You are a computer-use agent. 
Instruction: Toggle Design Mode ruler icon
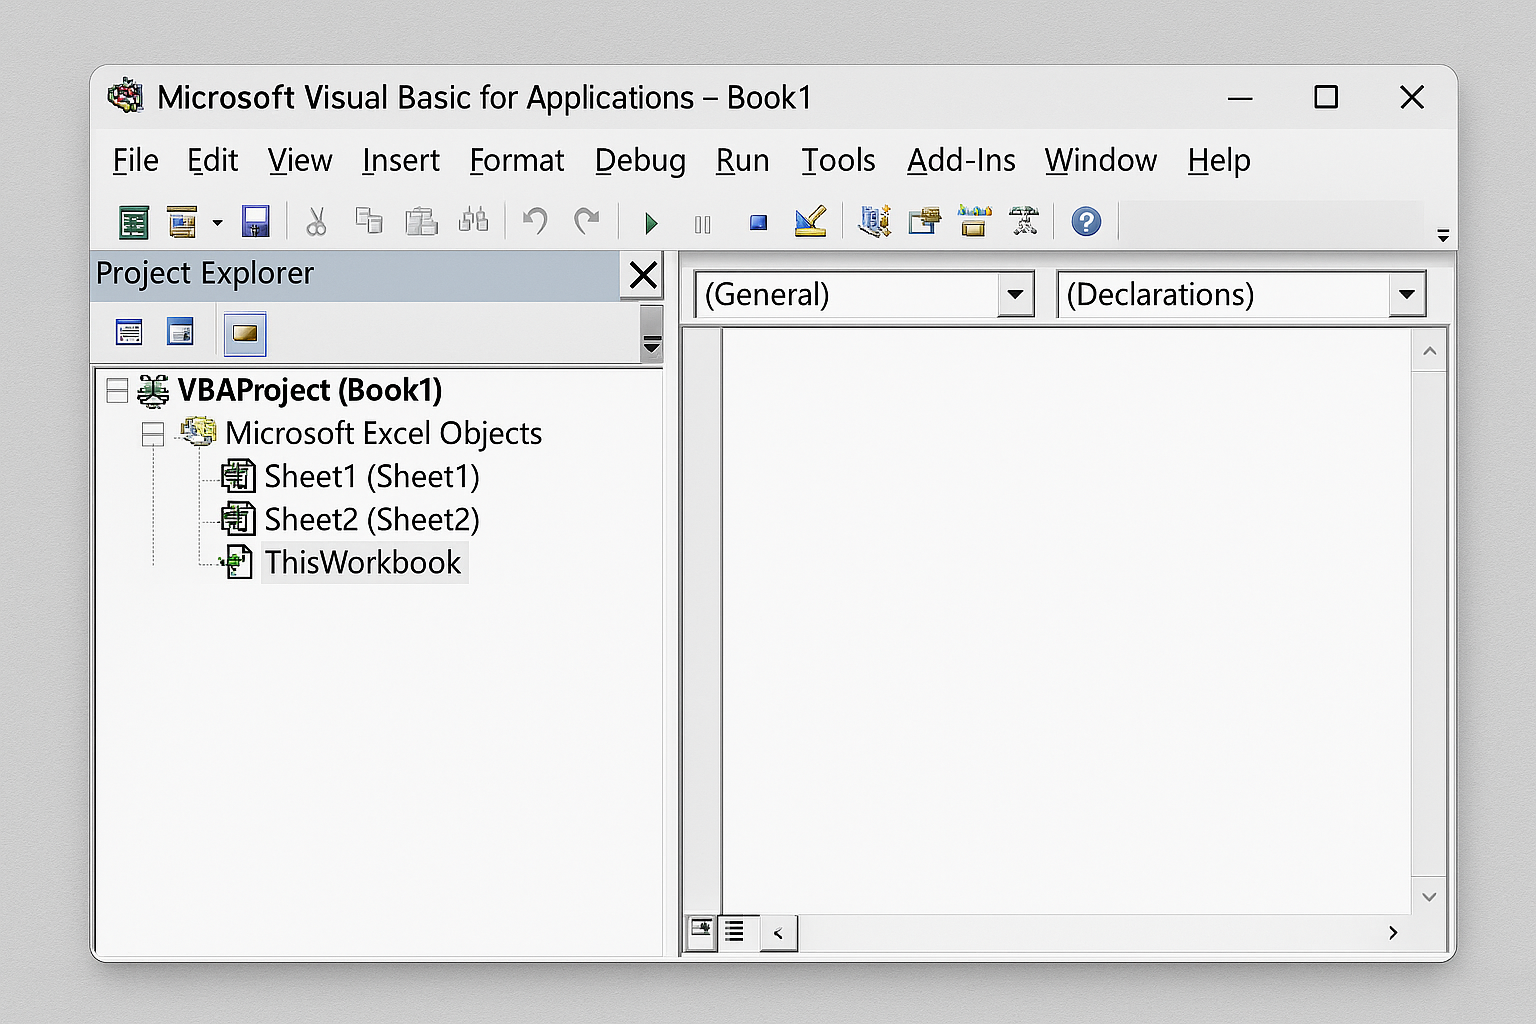pyautogui.click(x=811, y=221)
